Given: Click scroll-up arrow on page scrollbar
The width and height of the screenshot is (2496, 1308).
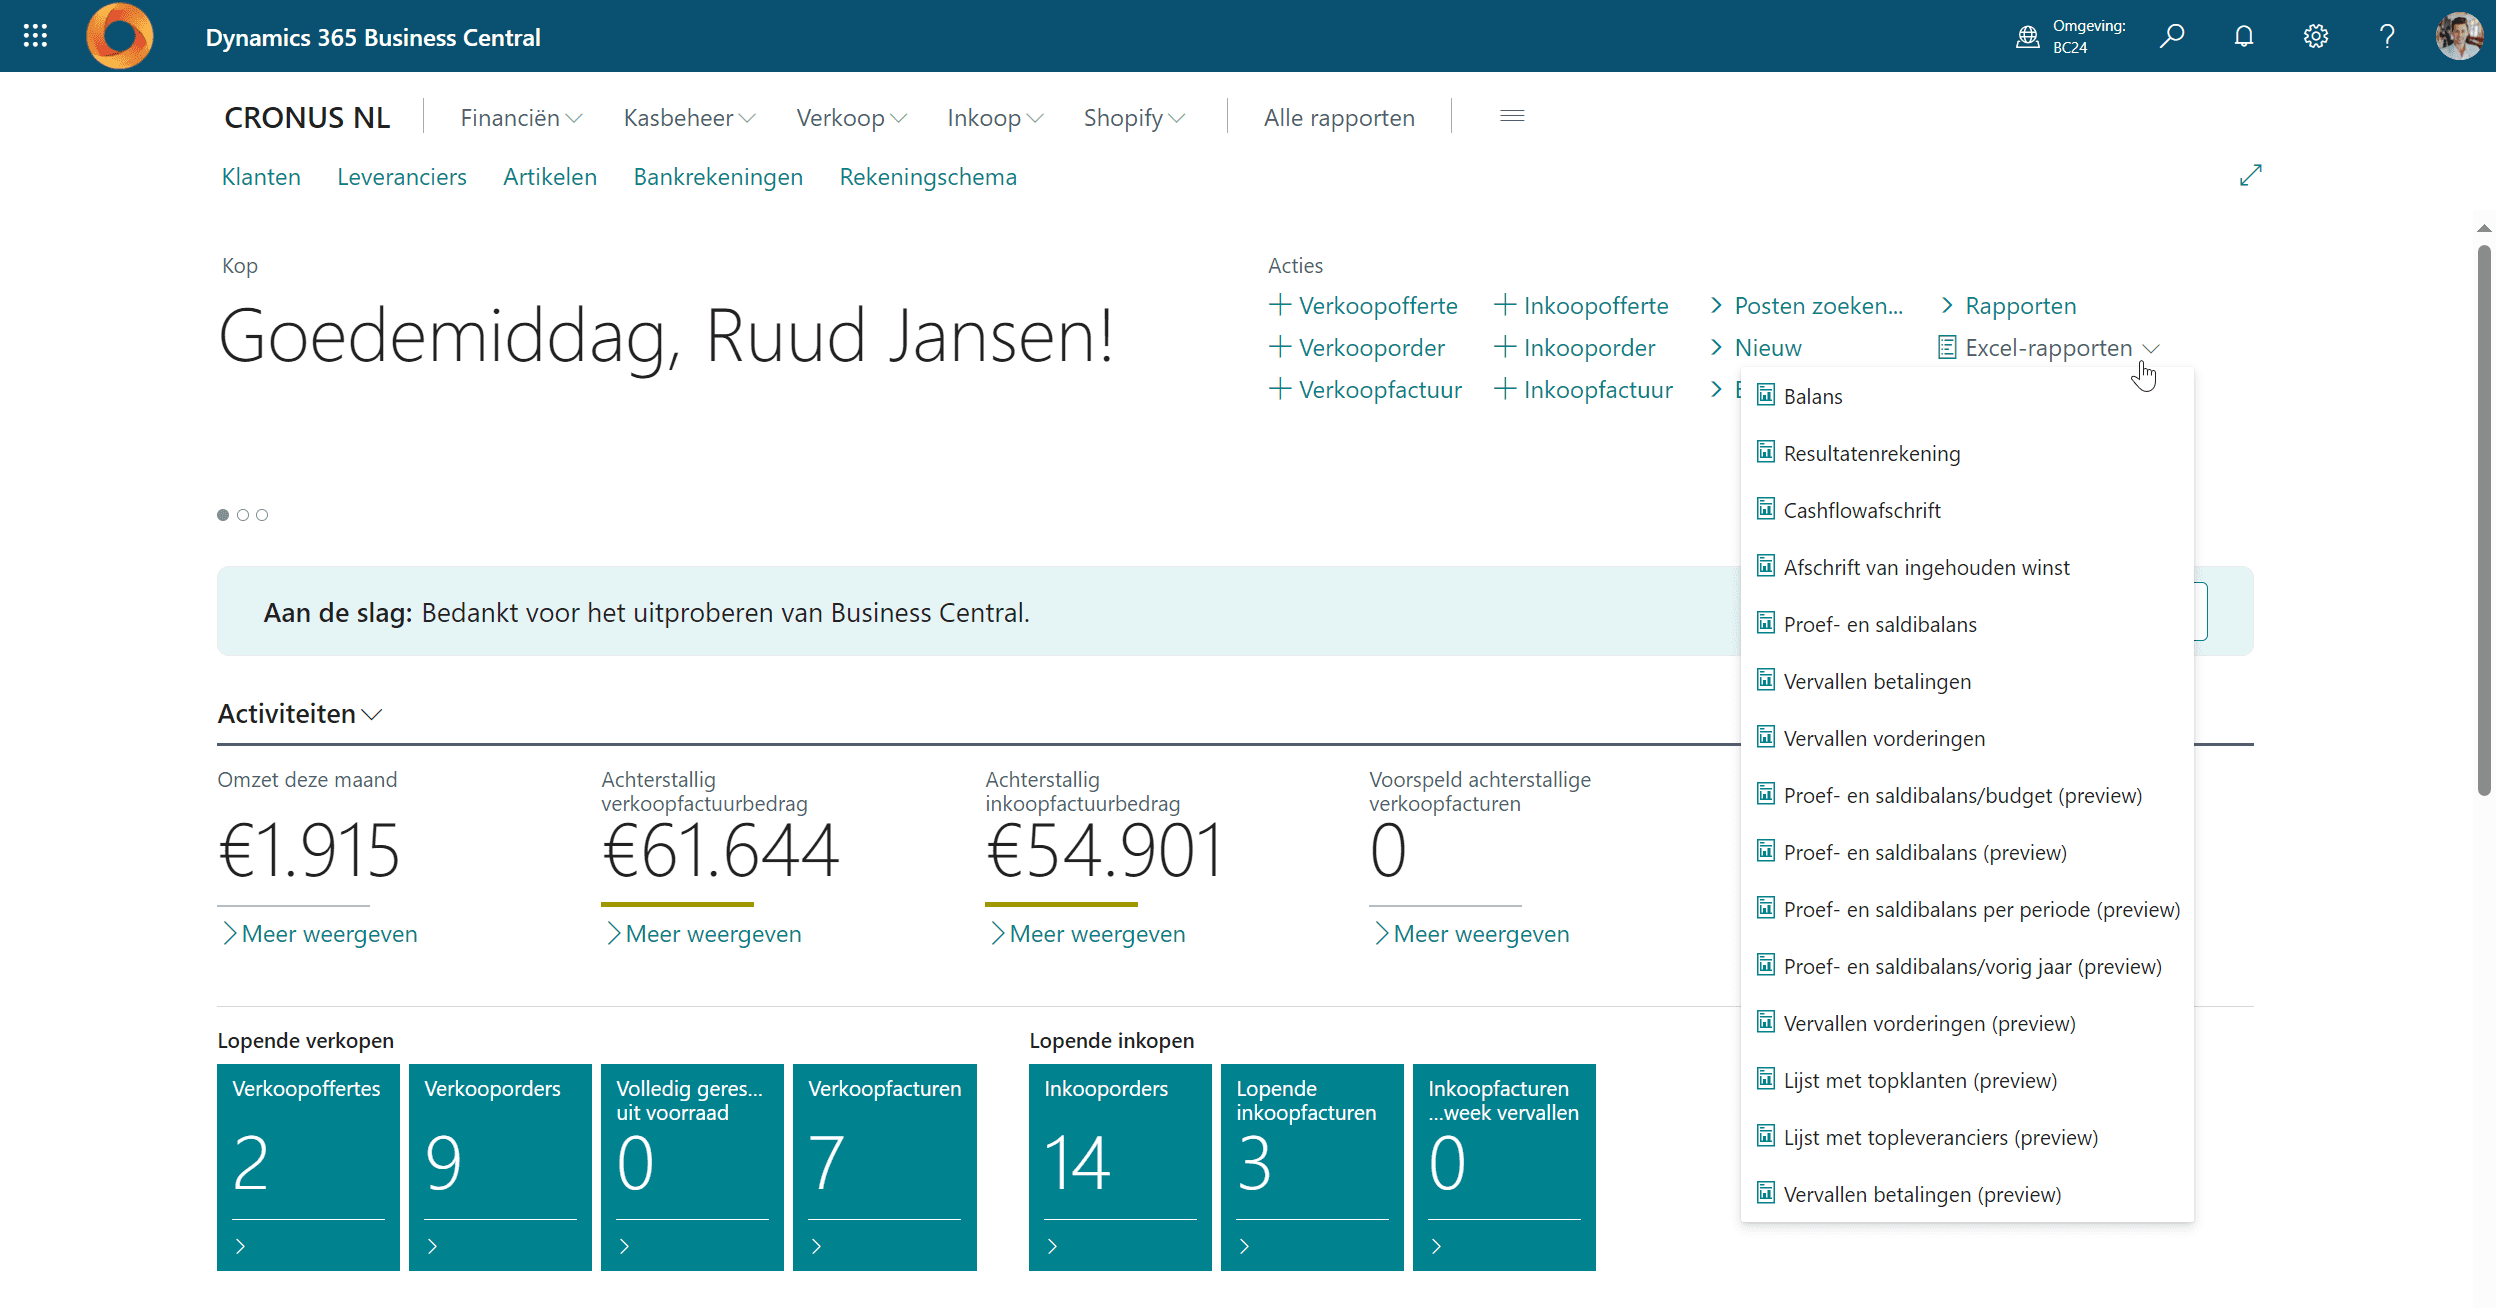Looking at the screenshot, I should tap(2484, 229).
